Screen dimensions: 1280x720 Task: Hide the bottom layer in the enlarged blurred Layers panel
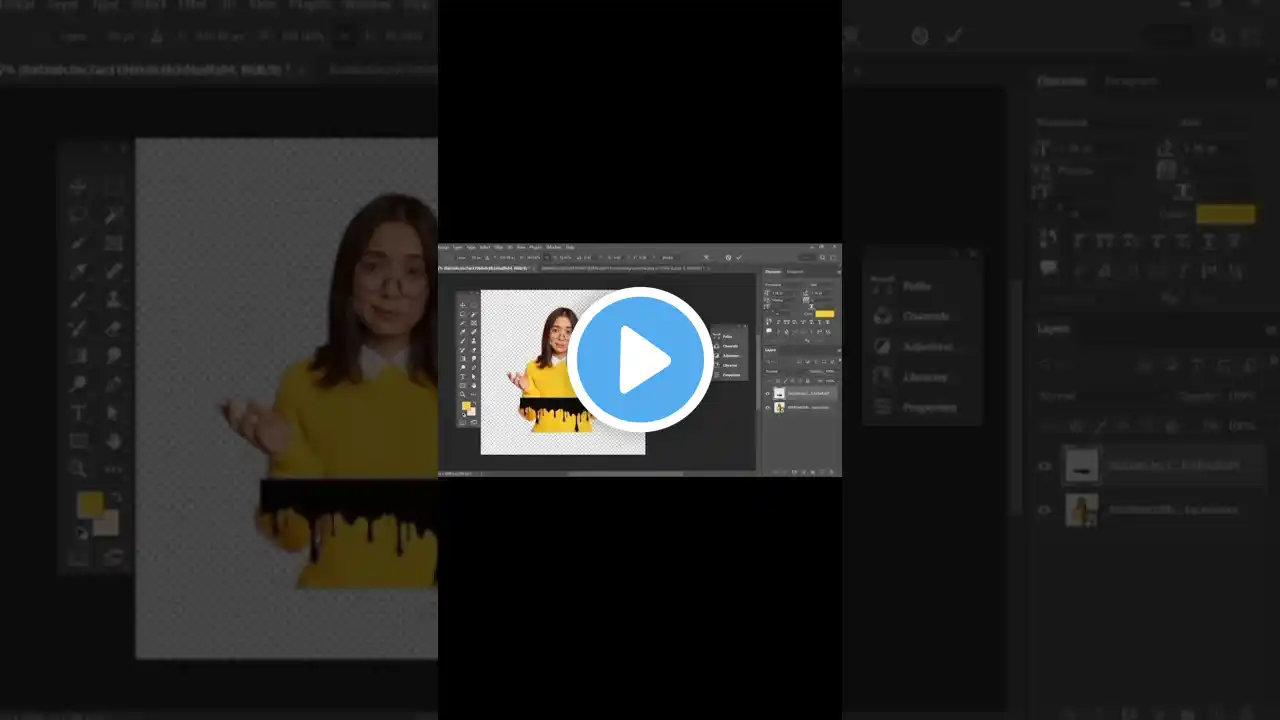coord(1045,510)
